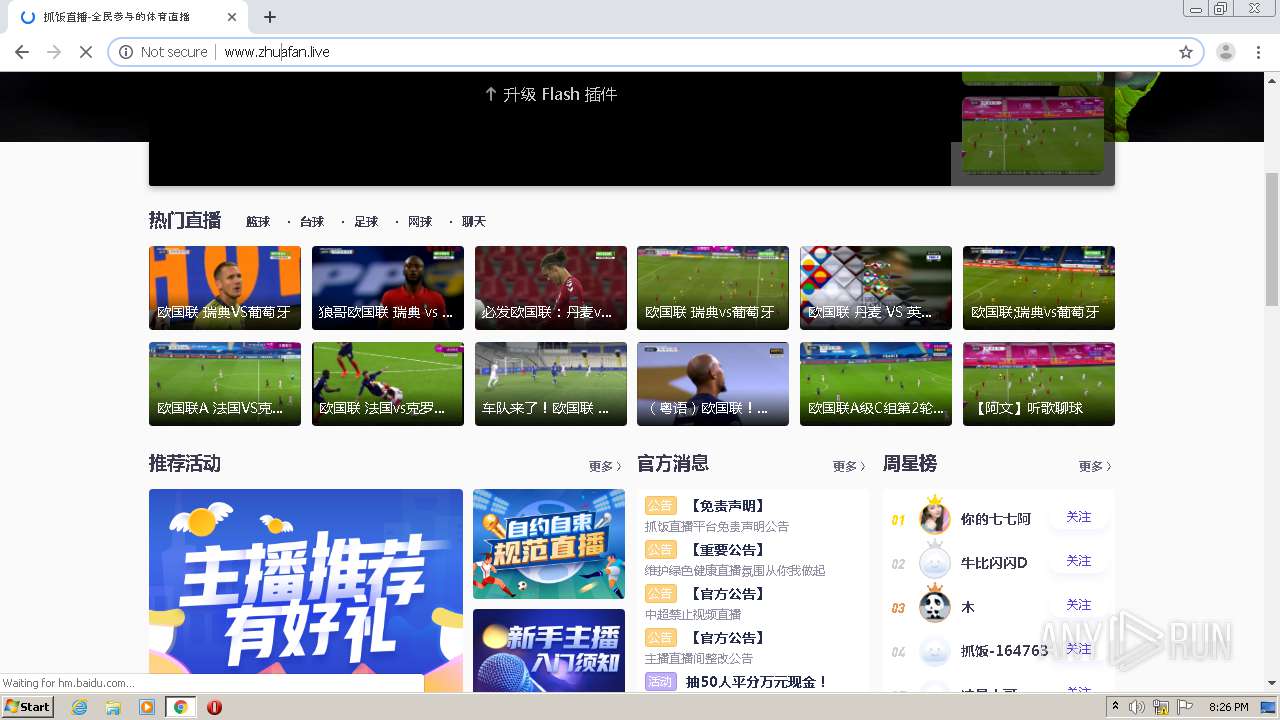Click the system tray volume icon
Viewport: 1280px width, 720px height.
[x=1137, y=707]
